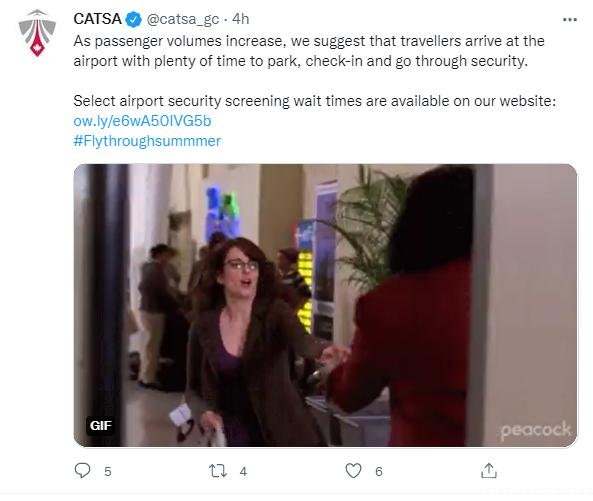Click the reply count 5

[x=108, y=472]
